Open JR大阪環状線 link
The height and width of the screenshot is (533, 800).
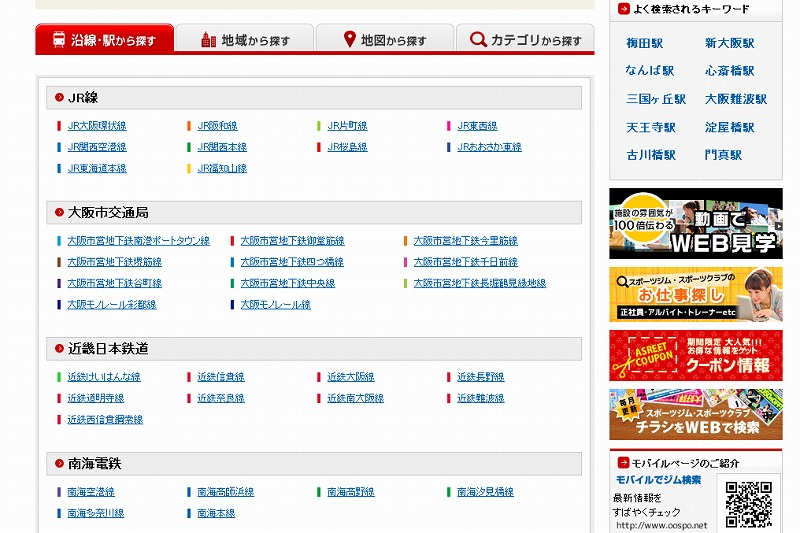tap(97, 125)
